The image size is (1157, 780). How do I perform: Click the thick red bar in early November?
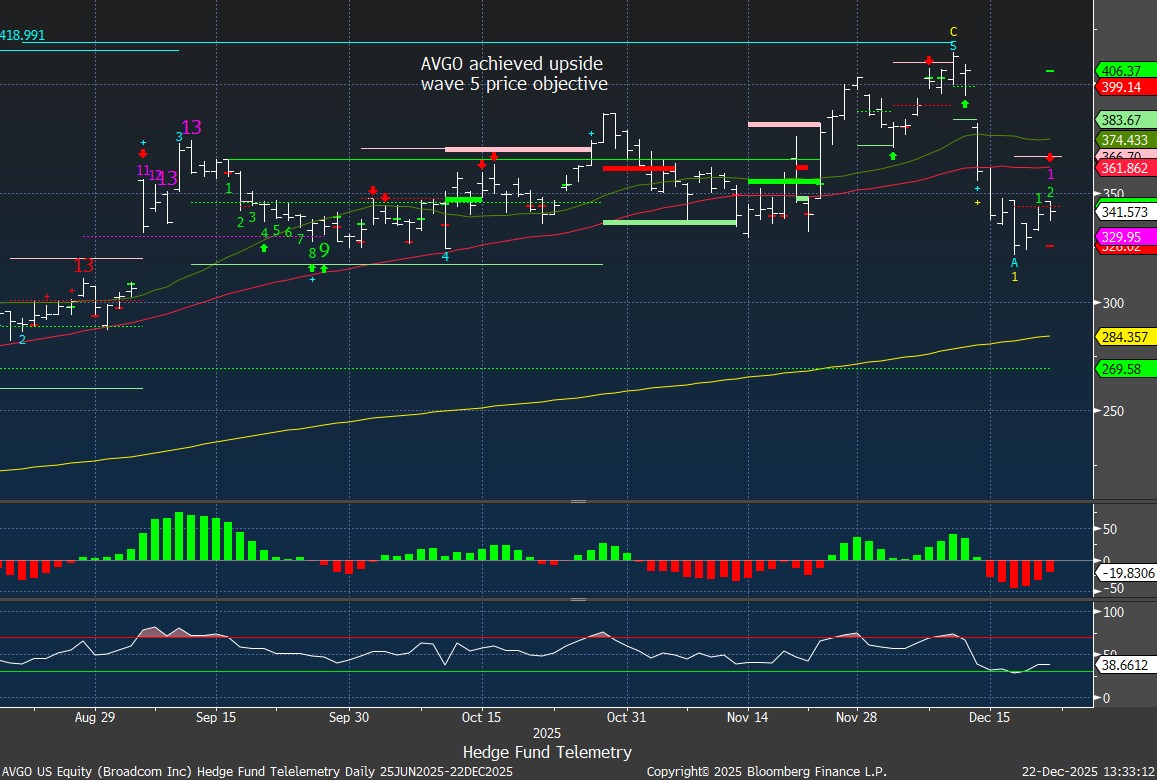click(639, 168)
